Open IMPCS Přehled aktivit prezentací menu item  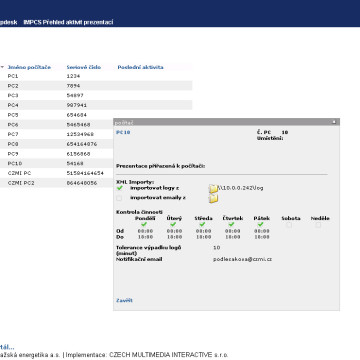pyautogui.click(x=68, y=22)
